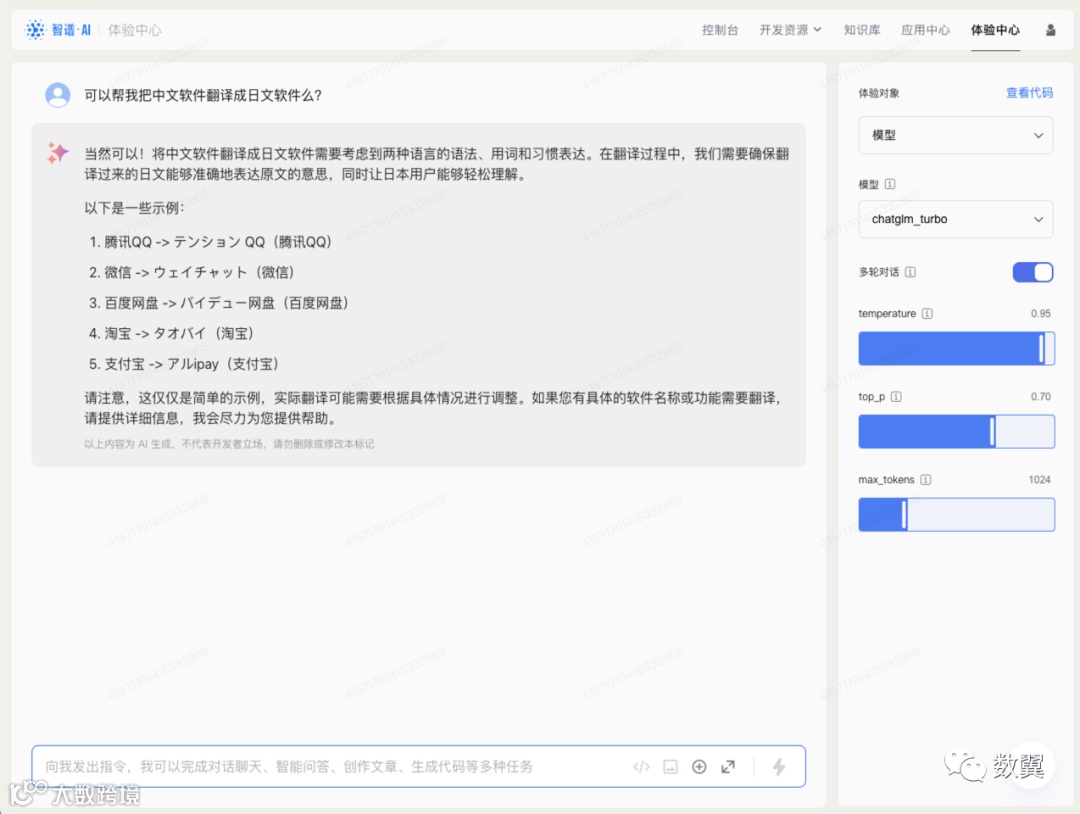Click the top_p value 0.70
Screen dimensions: 1080x814
[1041, 397]
